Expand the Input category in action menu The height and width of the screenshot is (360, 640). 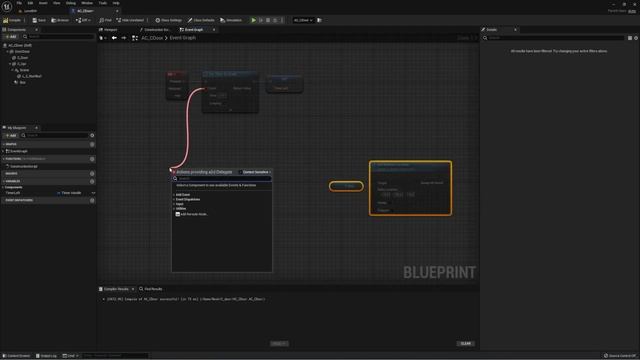click(x=174, y=204)
